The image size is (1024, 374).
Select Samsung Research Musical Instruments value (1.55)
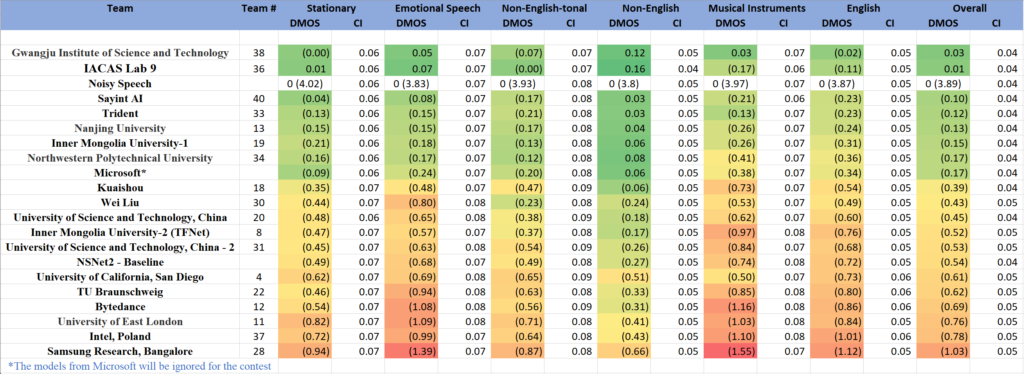tap(730, 352)
